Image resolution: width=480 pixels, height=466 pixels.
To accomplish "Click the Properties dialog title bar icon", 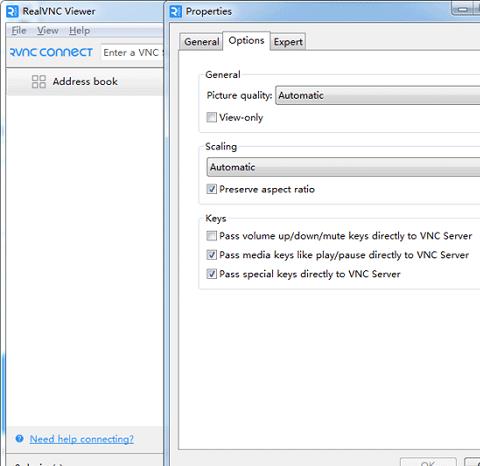I will (x=175, y=11).
